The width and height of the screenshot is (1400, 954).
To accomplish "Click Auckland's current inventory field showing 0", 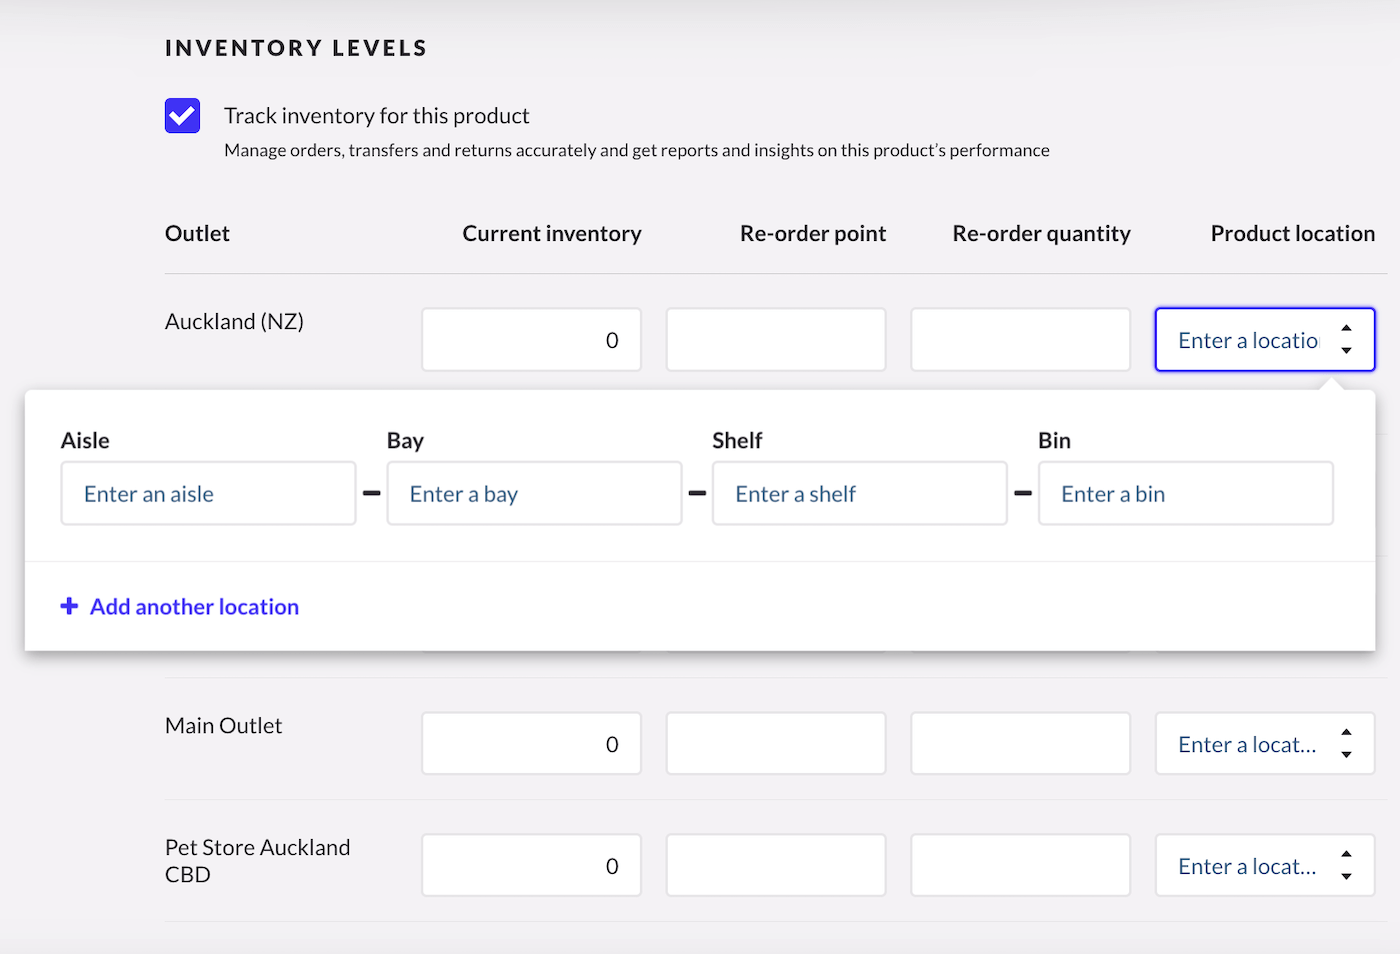I will (x=531, y=339).
